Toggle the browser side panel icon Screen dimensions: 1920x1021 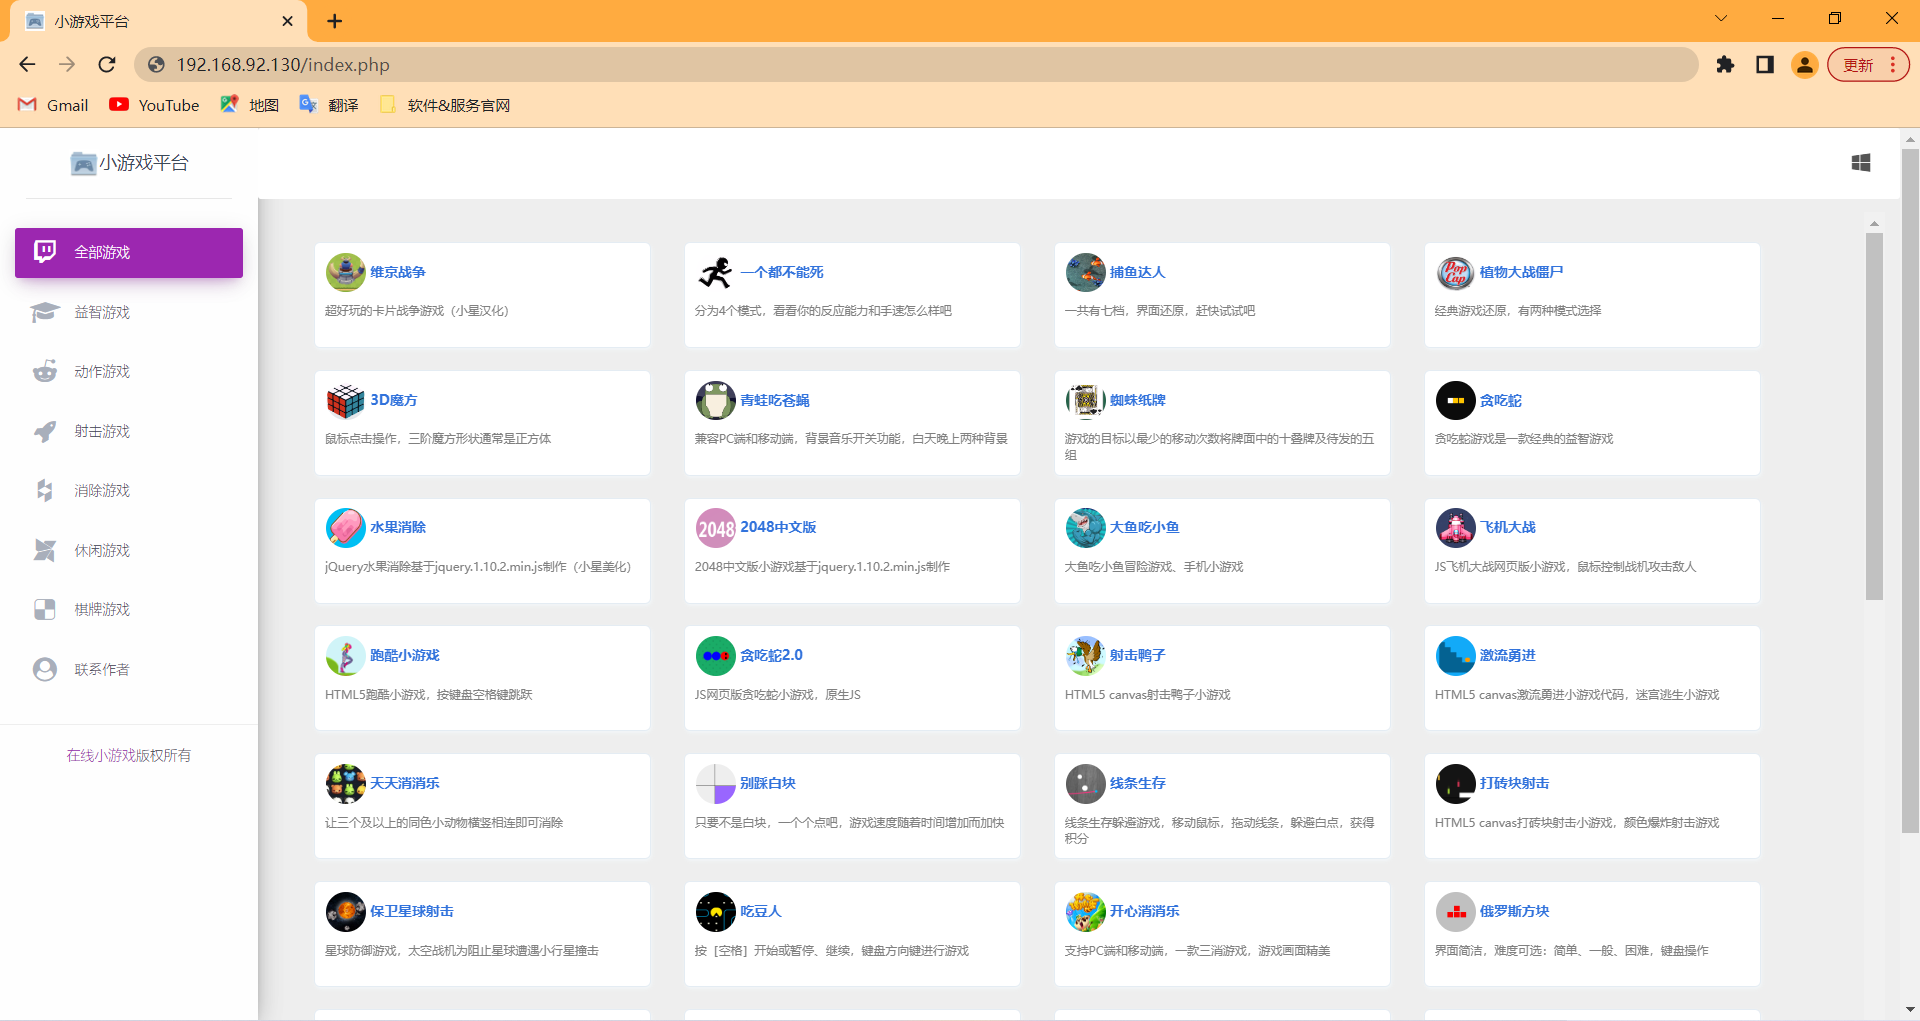click(x=1765, y=65)
